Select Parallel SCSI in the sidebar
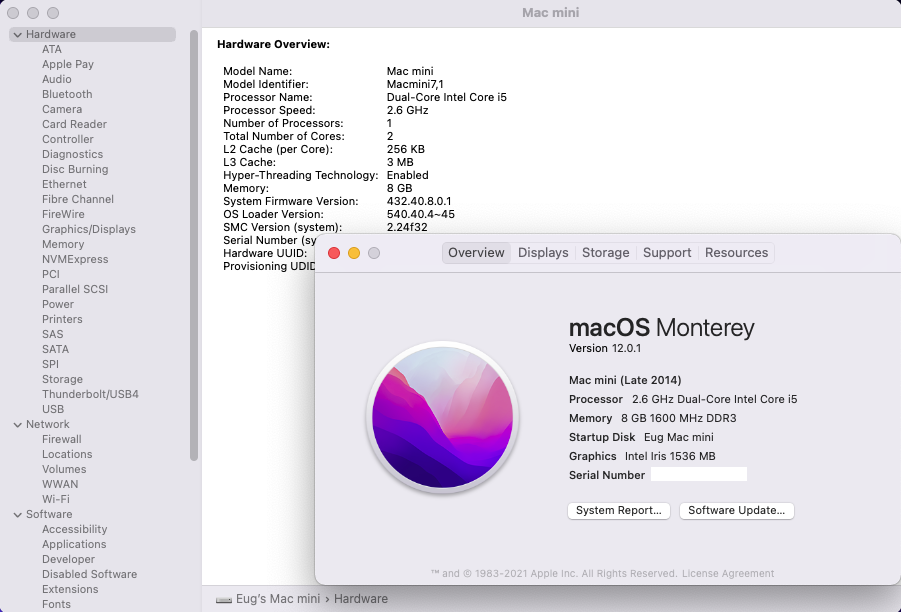 [75, 289]
